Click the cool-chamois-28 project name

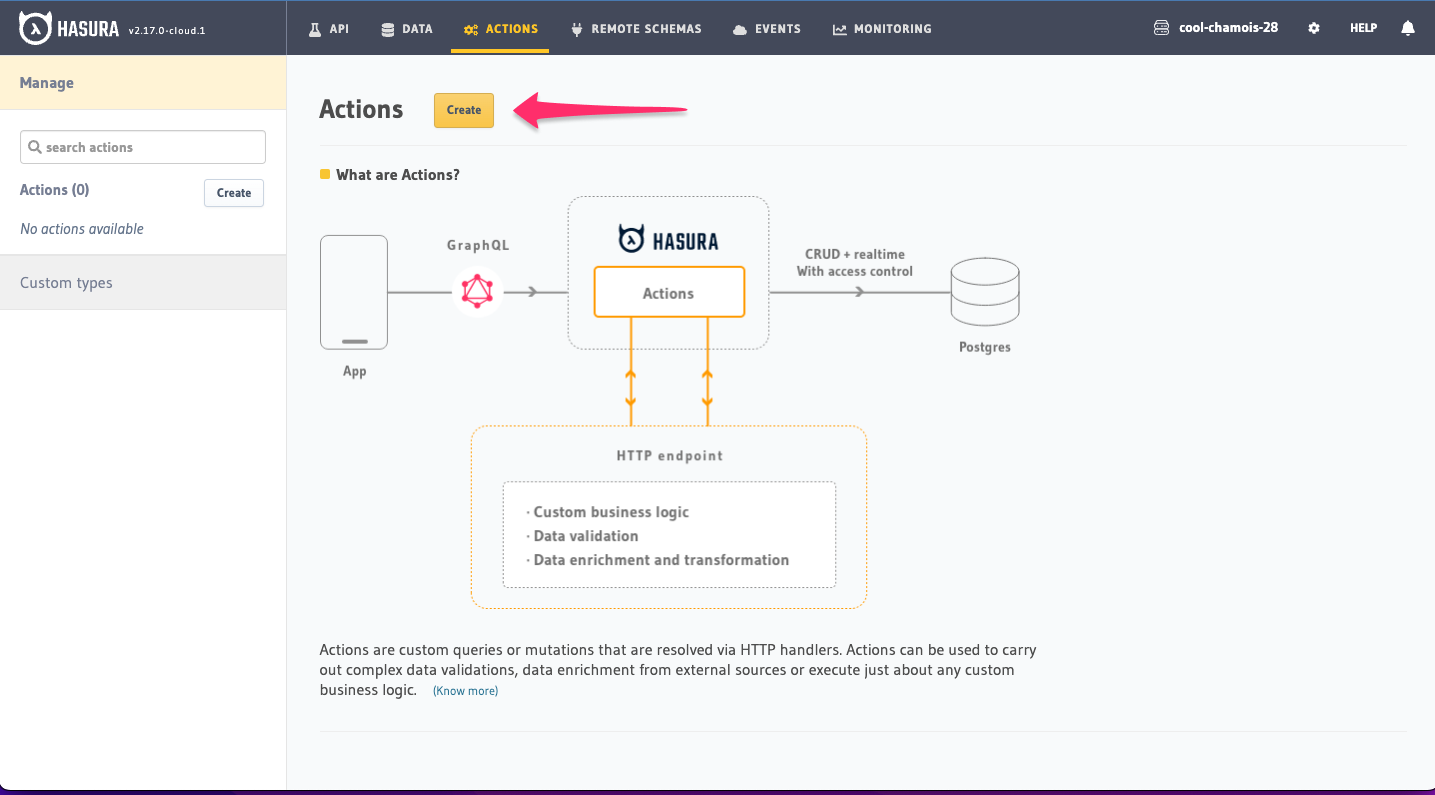[x=1228, y=28]
